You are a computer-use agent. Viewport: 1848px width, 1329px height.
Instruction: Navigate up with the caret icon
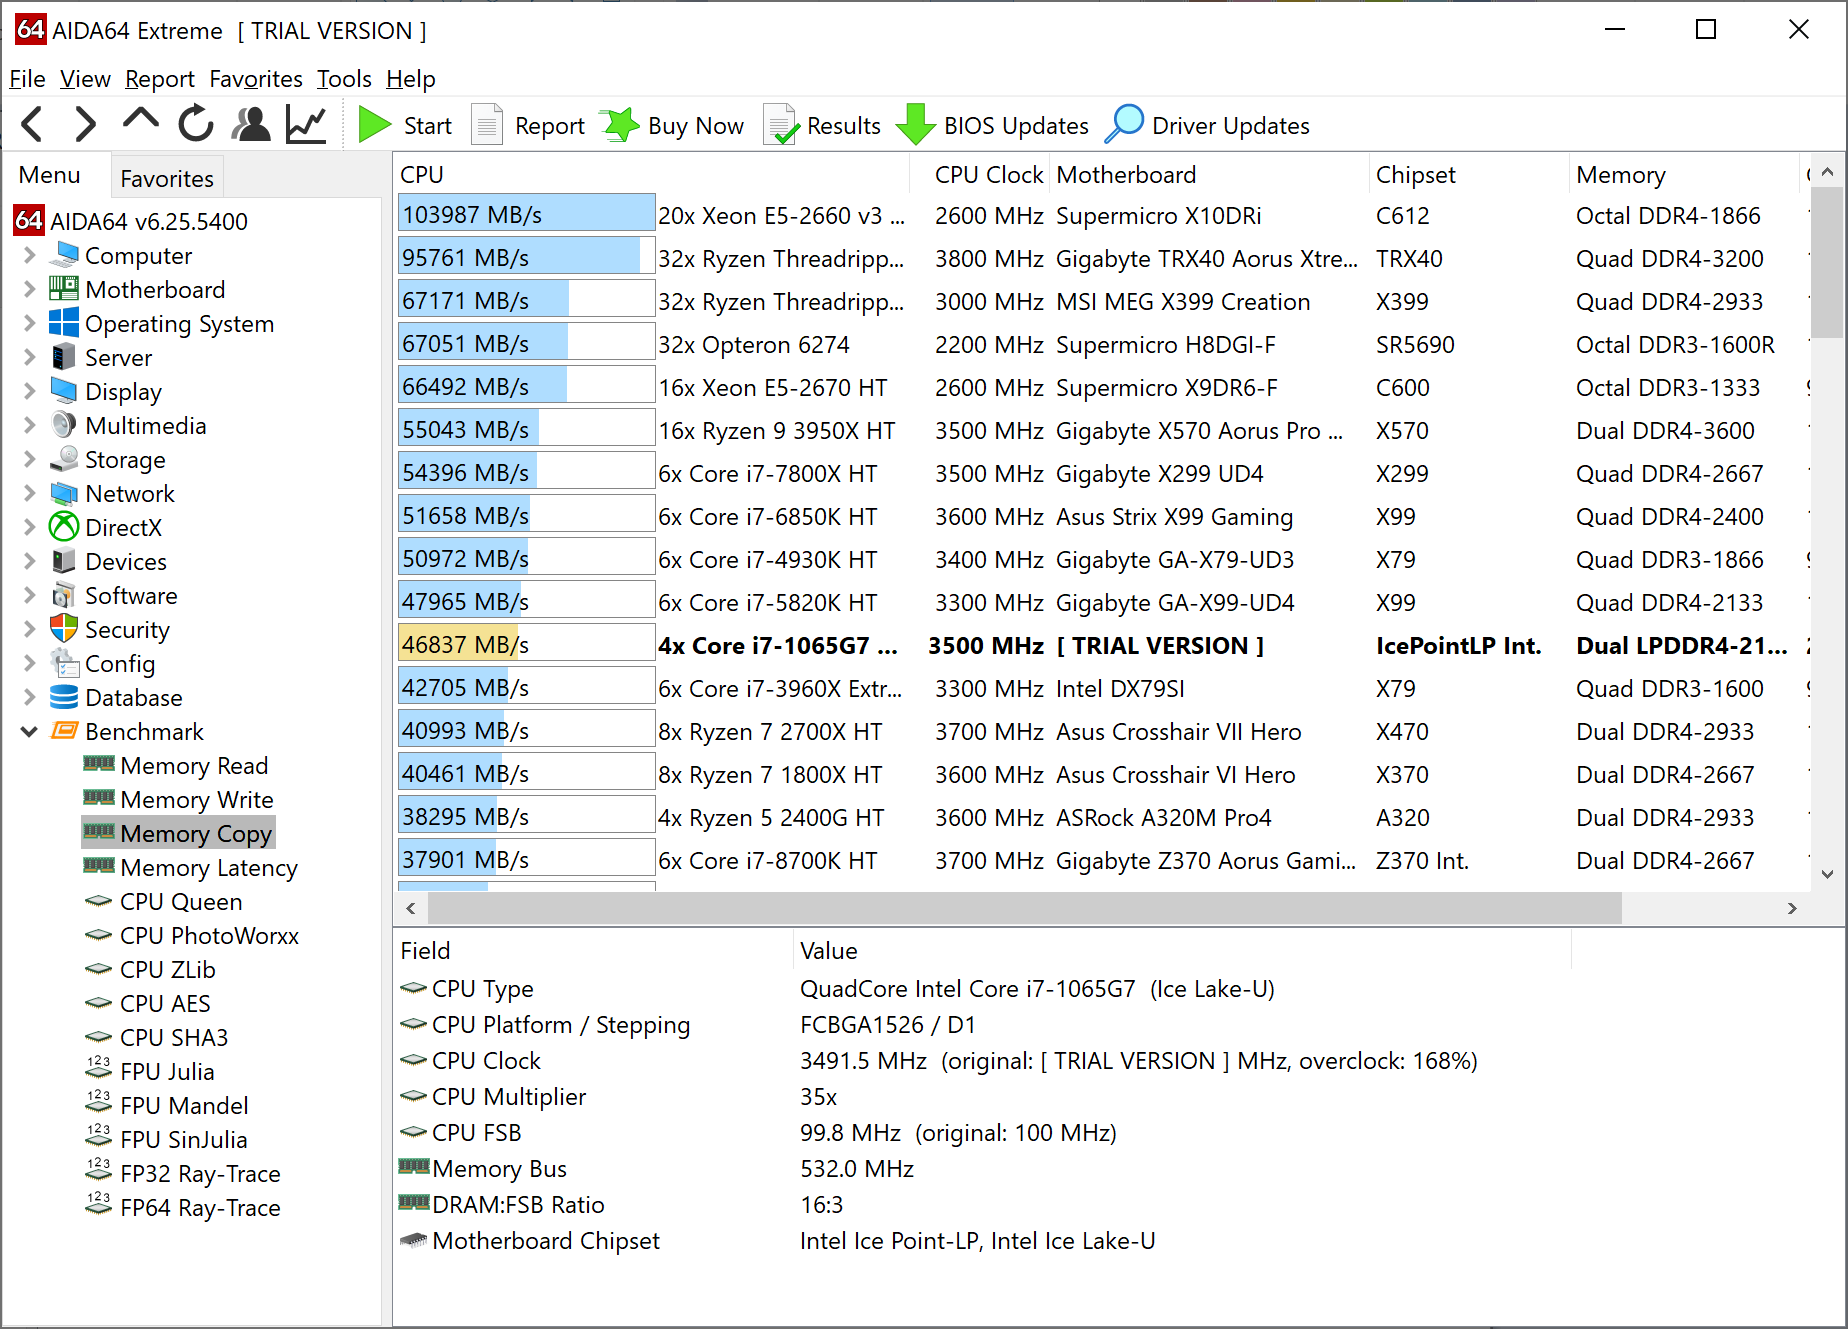tap(141, 121)
